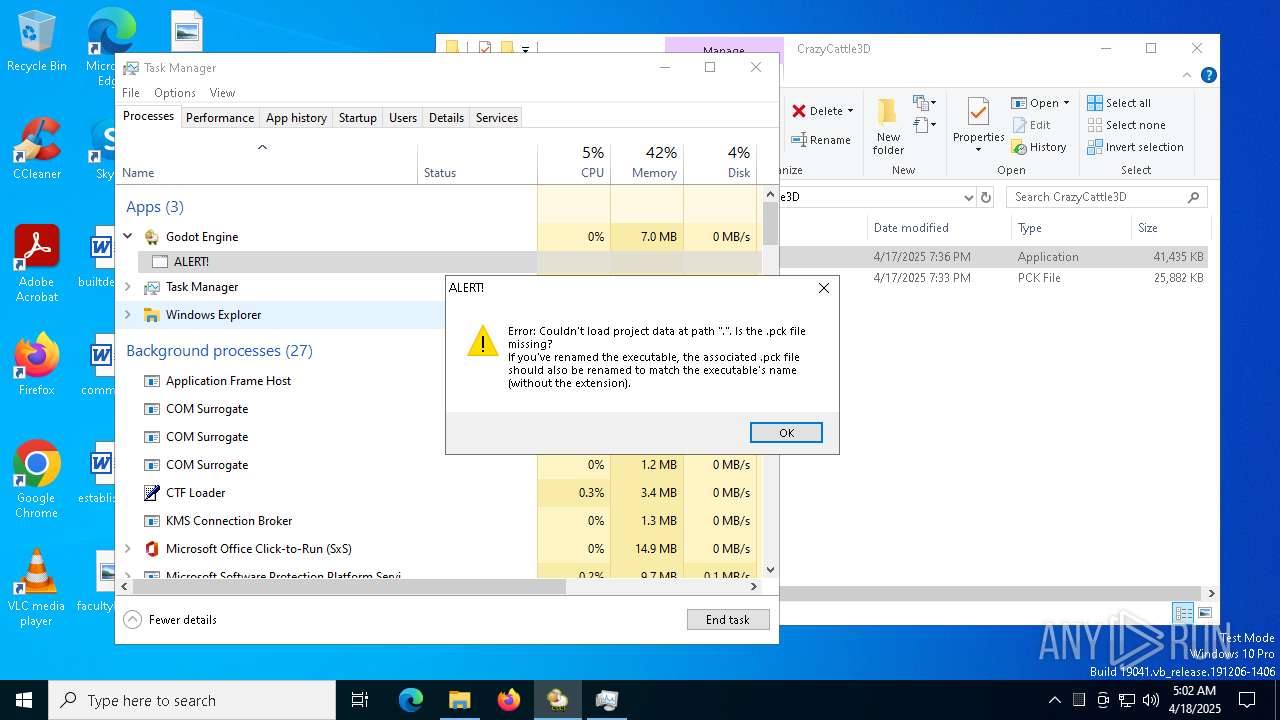Close the ALERT! error dialog with X
Viewport: 1280px width, 720px height.
pos(824,288)
